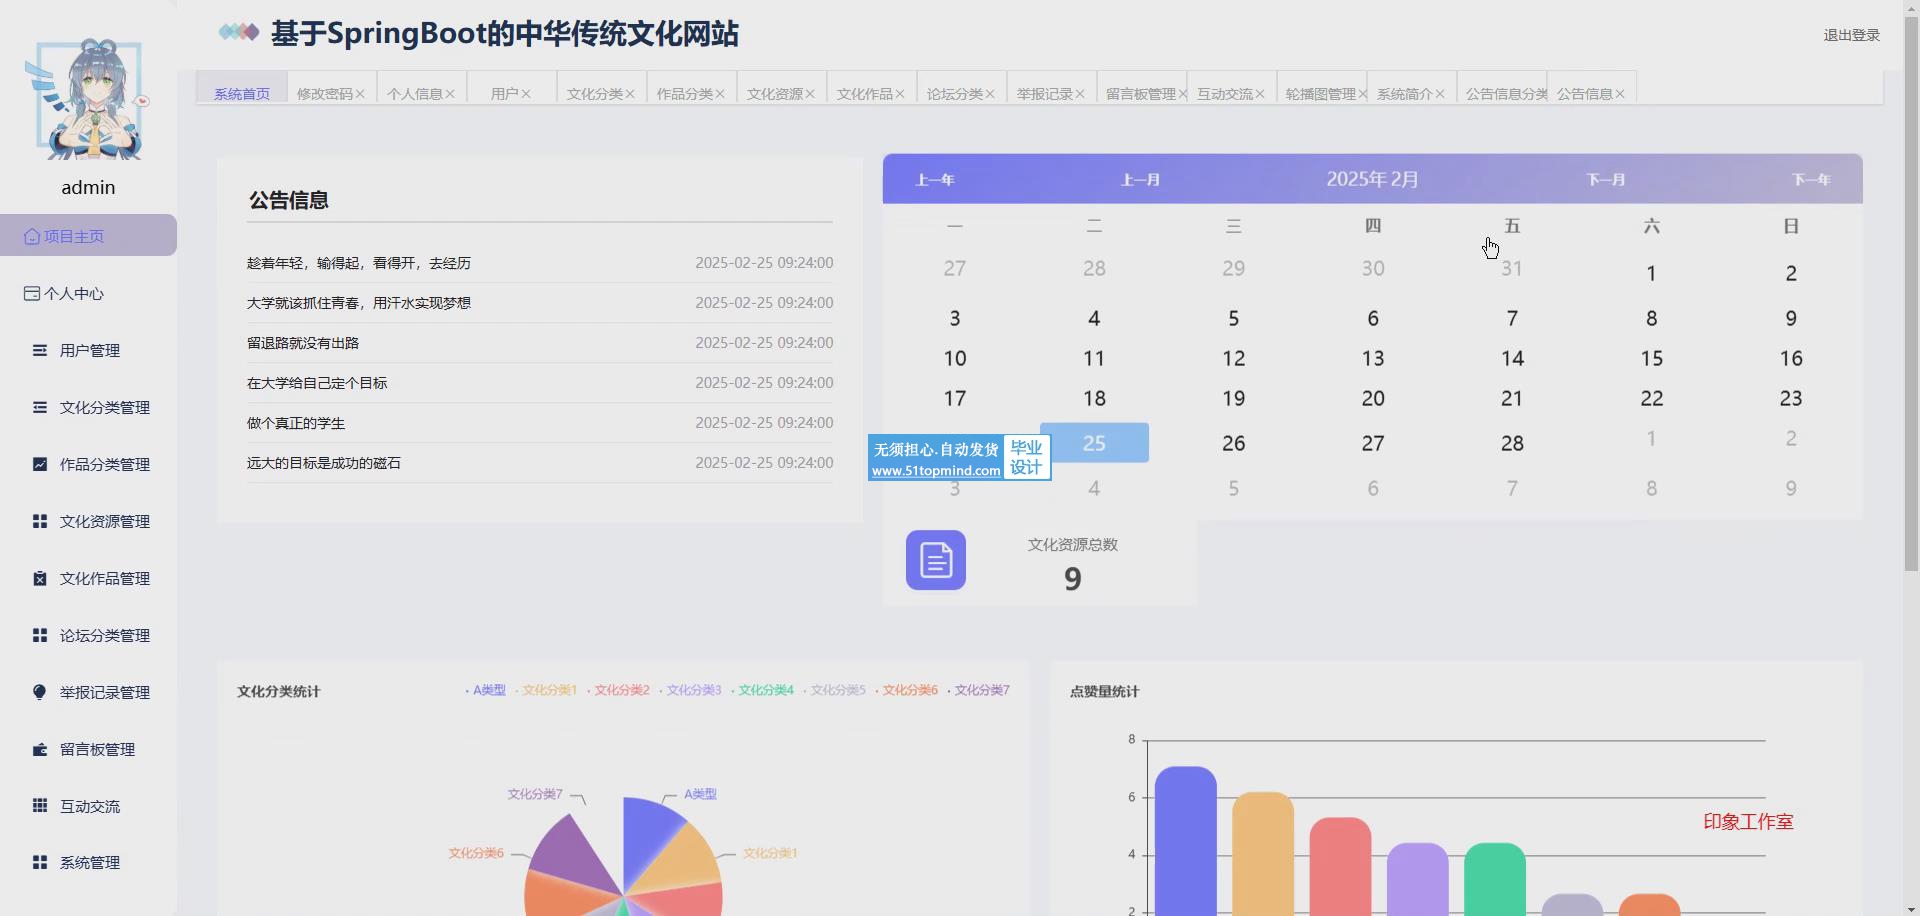
Task: Log out using 退出登录 link
Action: [x=1851, y=35]
